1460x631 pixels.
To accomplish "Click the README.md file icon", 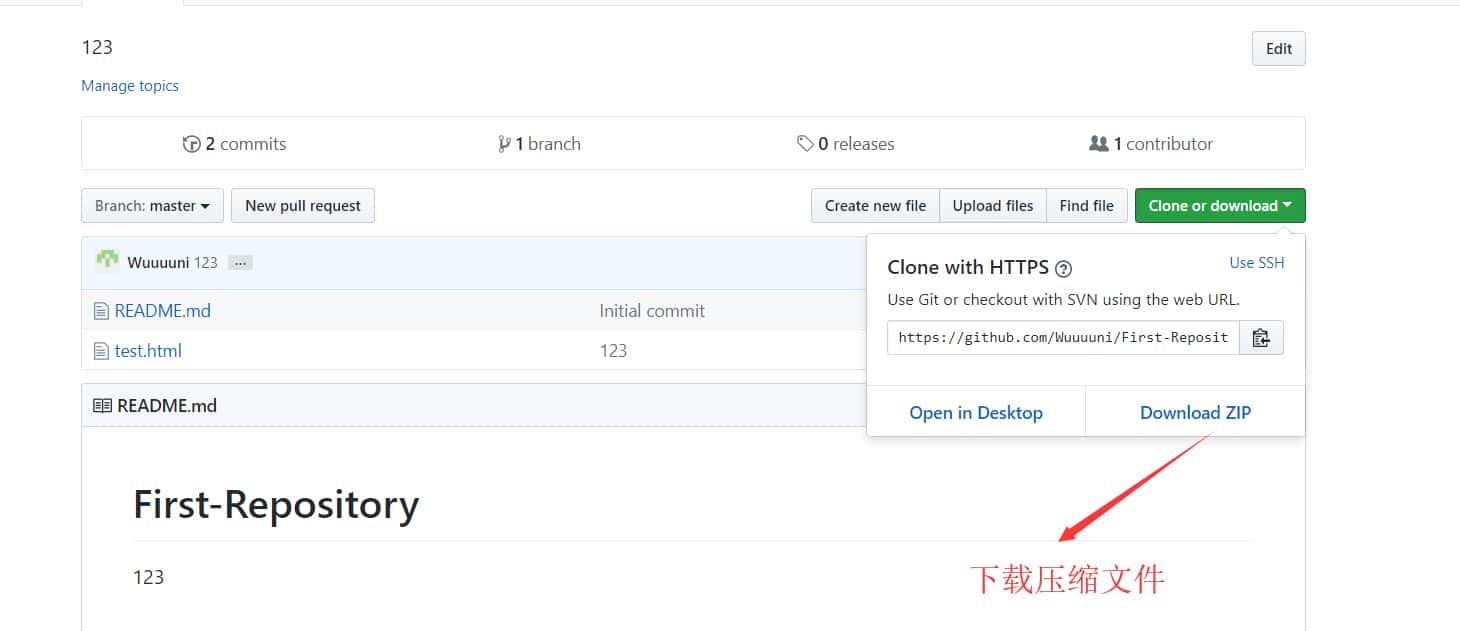I will 101,311.
